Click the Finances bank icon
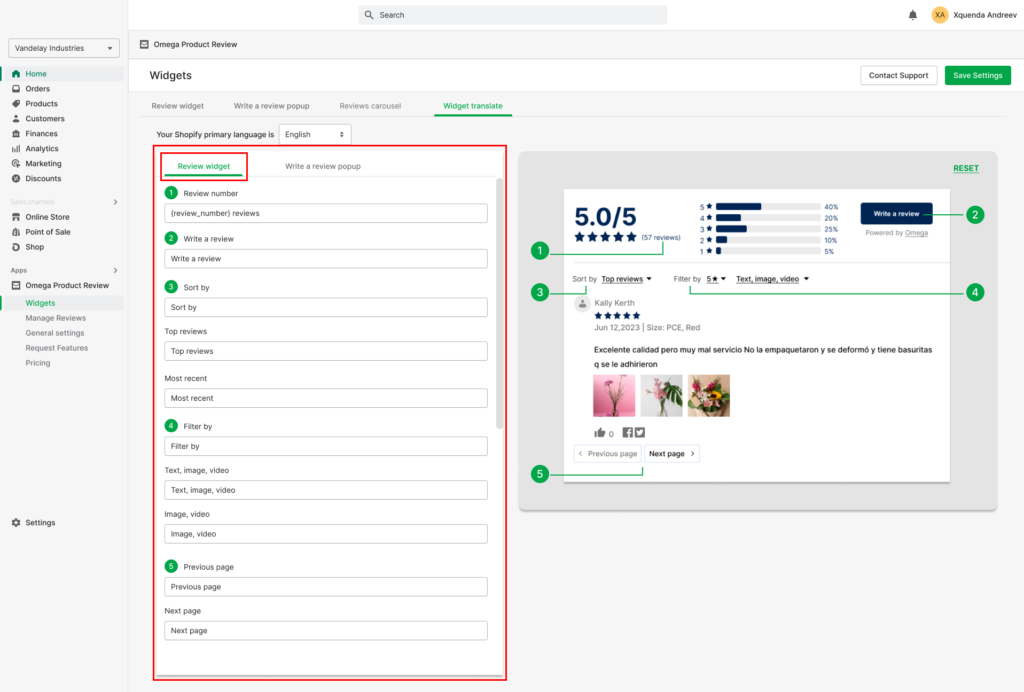1024x692 pixels. pyautogui.click(x=16, y=134)
